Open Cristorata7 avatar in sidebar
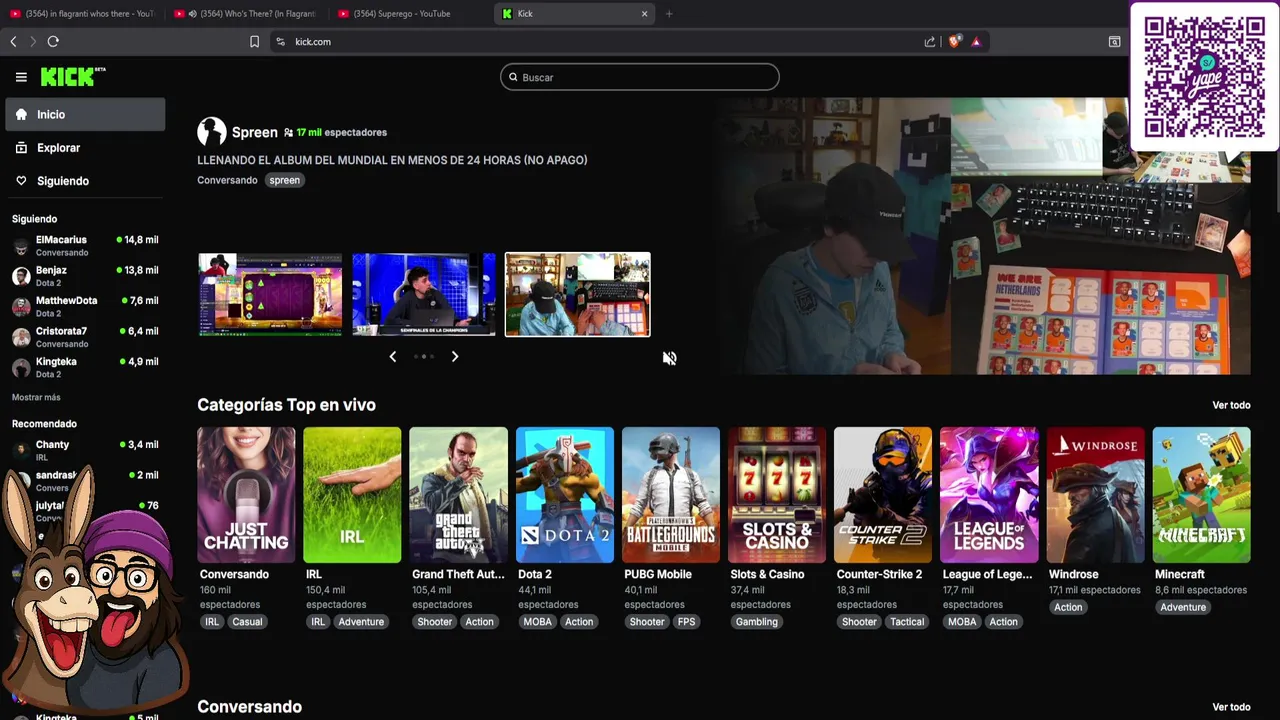The height and width of the screenshot is (720, 1280). (21, 337)
